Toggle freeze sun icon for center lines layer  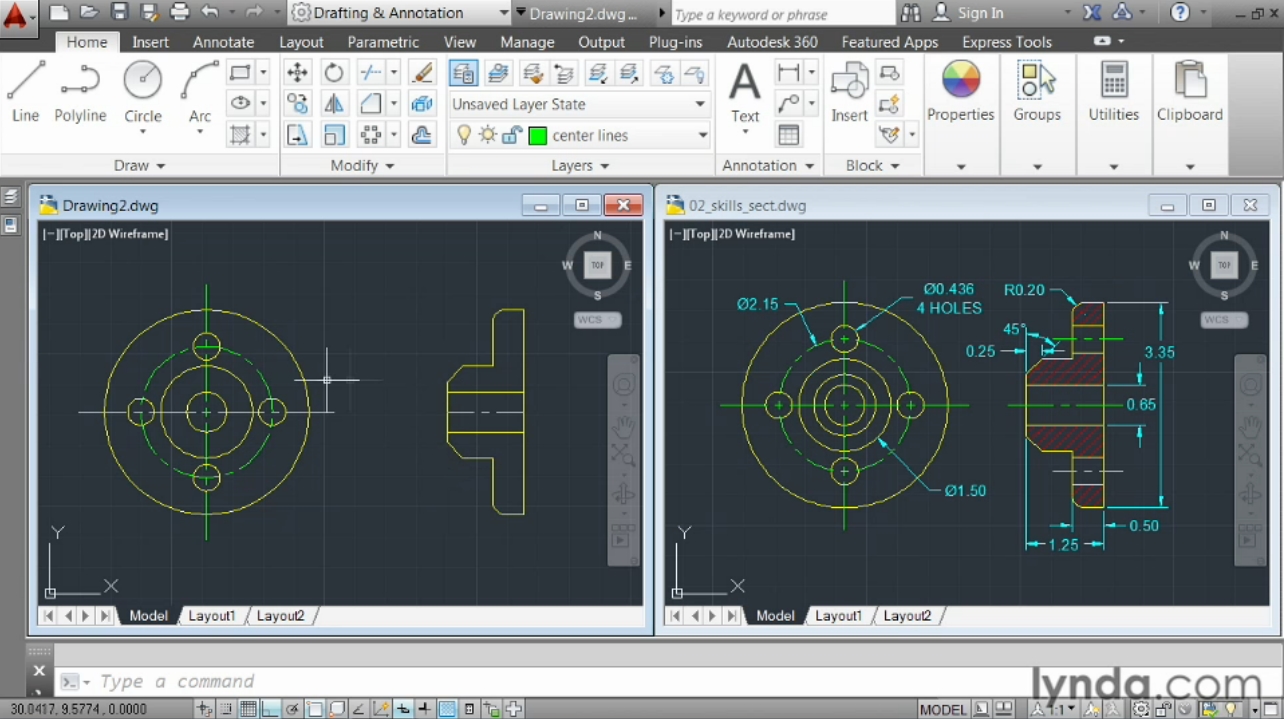pyautogui.click(x=488, y=135)
